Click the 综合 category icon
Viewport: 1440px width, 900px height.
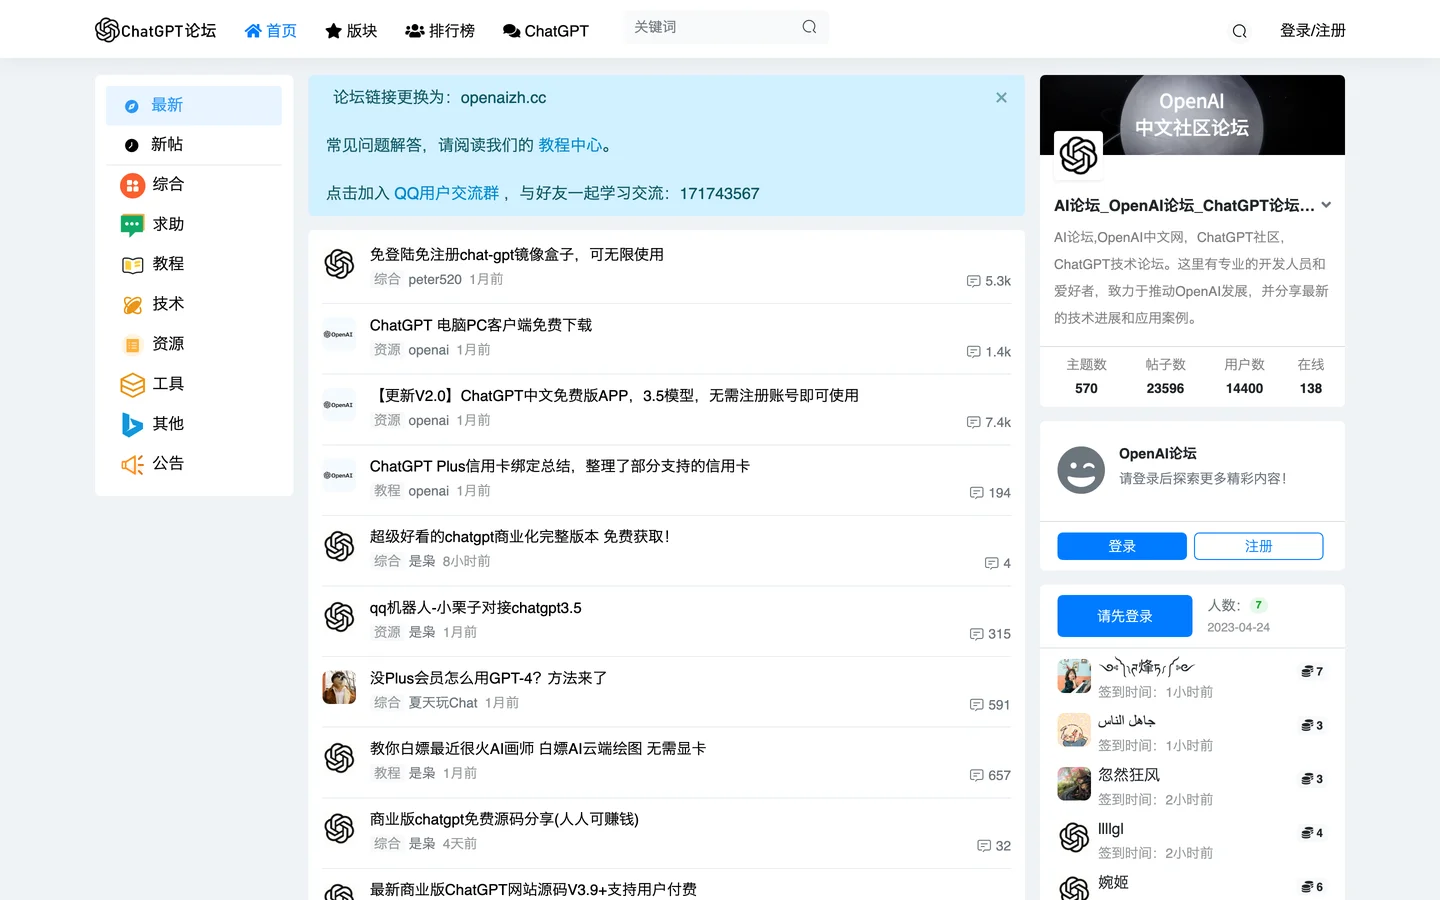132,185
